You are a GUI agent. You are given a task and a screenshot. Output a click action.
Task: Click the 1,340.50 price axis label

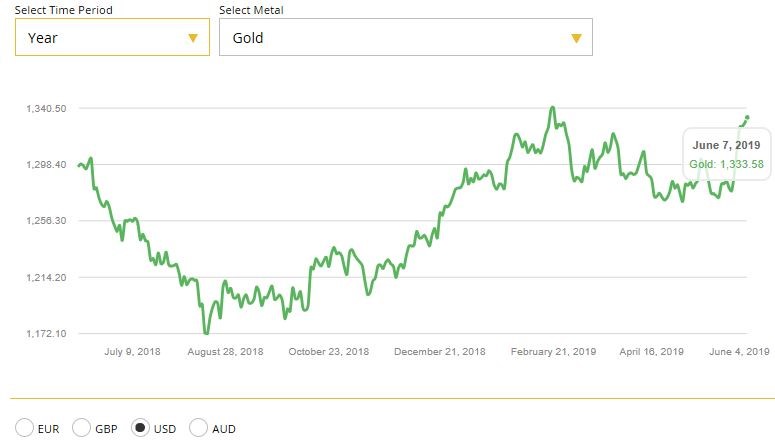46,108
